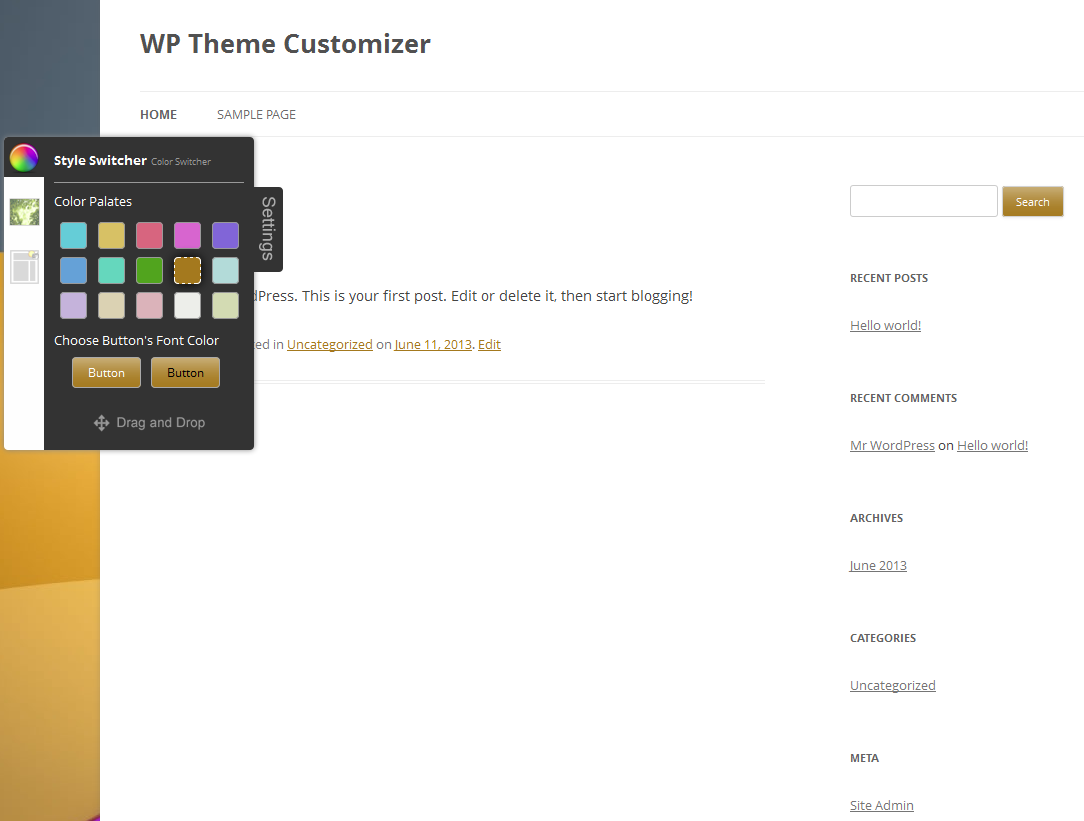
Task: Select the off-white palette swatch
Action: pyautogui.click(x=187, y=305)
